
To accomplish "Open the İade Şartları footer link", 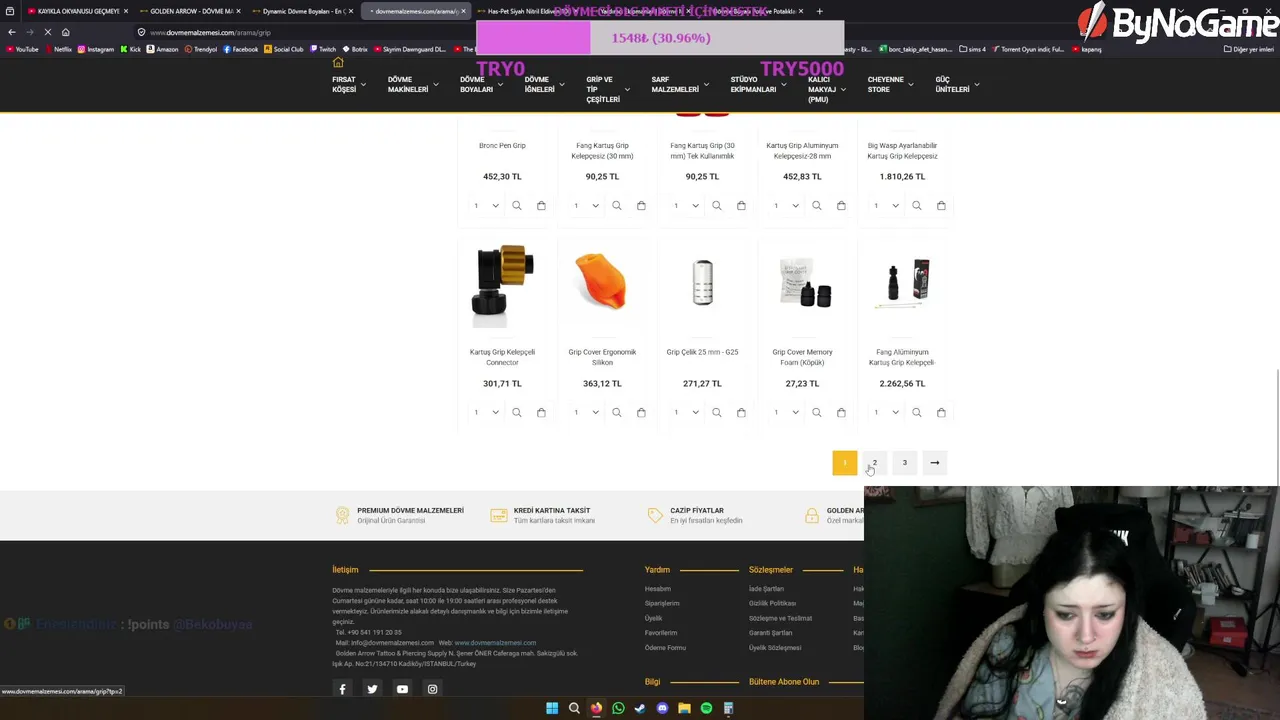I will tap(766, 589).
